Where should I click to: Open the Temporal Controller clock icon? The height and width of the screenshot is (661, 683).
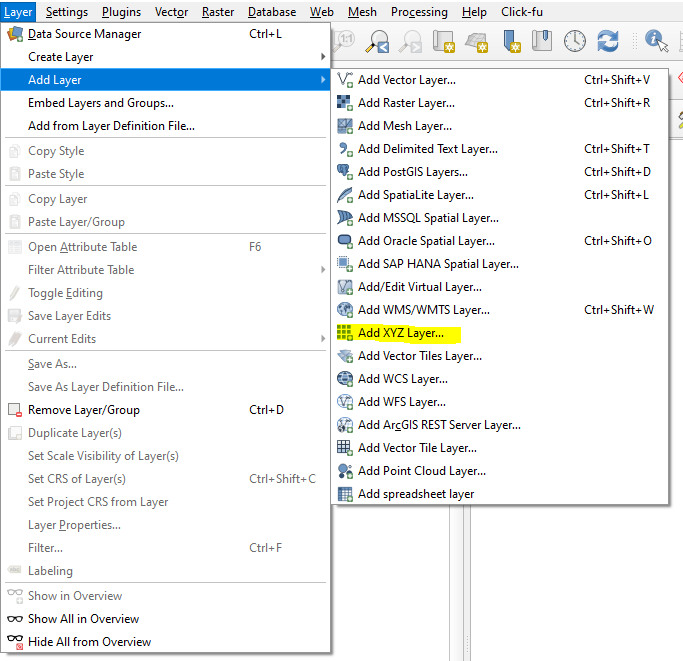point(575,41)
